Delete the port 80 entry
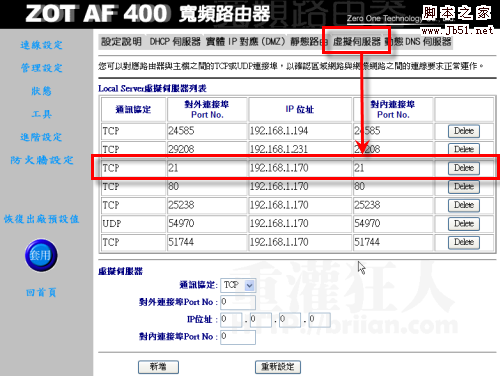 point(464,187)
